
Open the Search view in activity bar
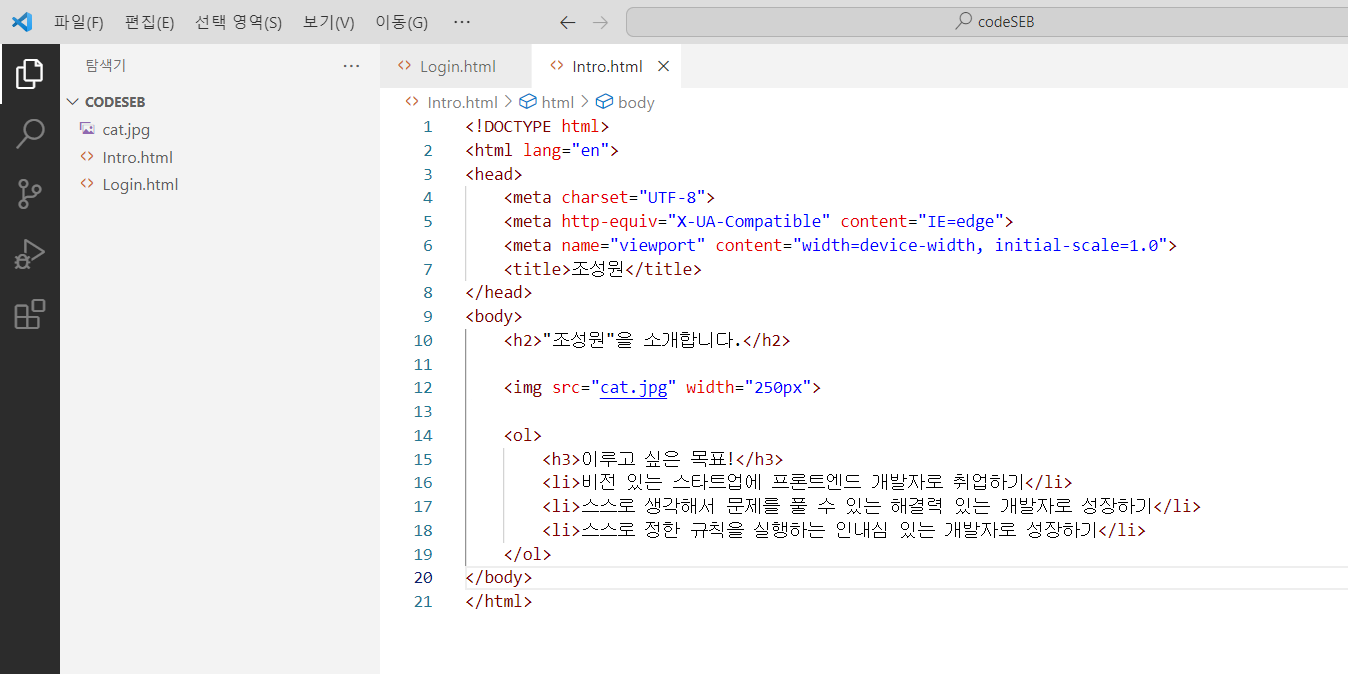tap(30, 133)
